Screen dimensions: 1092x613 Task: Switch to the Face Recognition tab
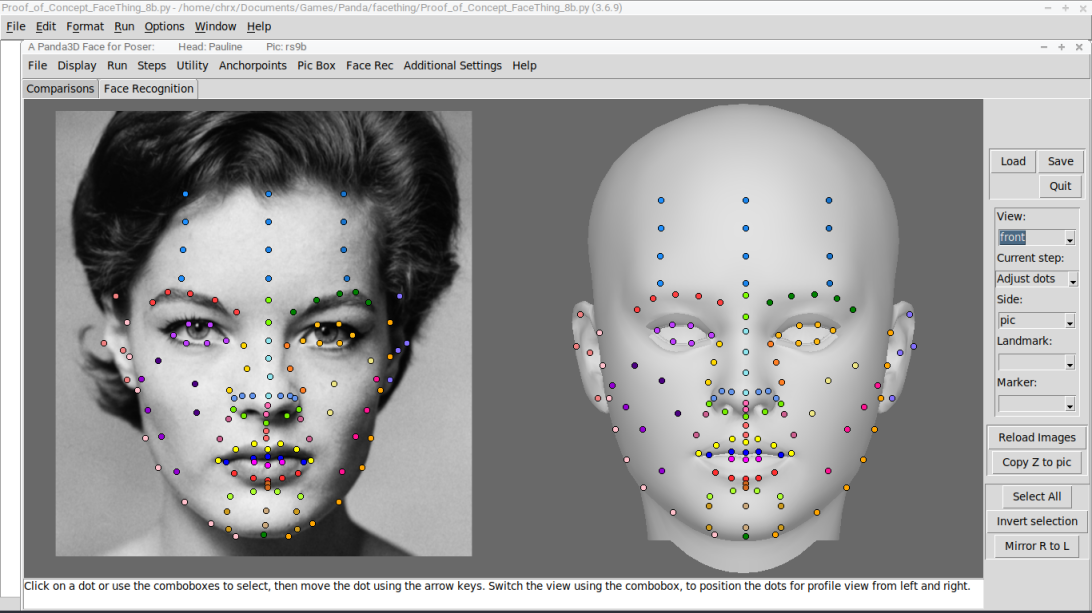tap(148, 88)
